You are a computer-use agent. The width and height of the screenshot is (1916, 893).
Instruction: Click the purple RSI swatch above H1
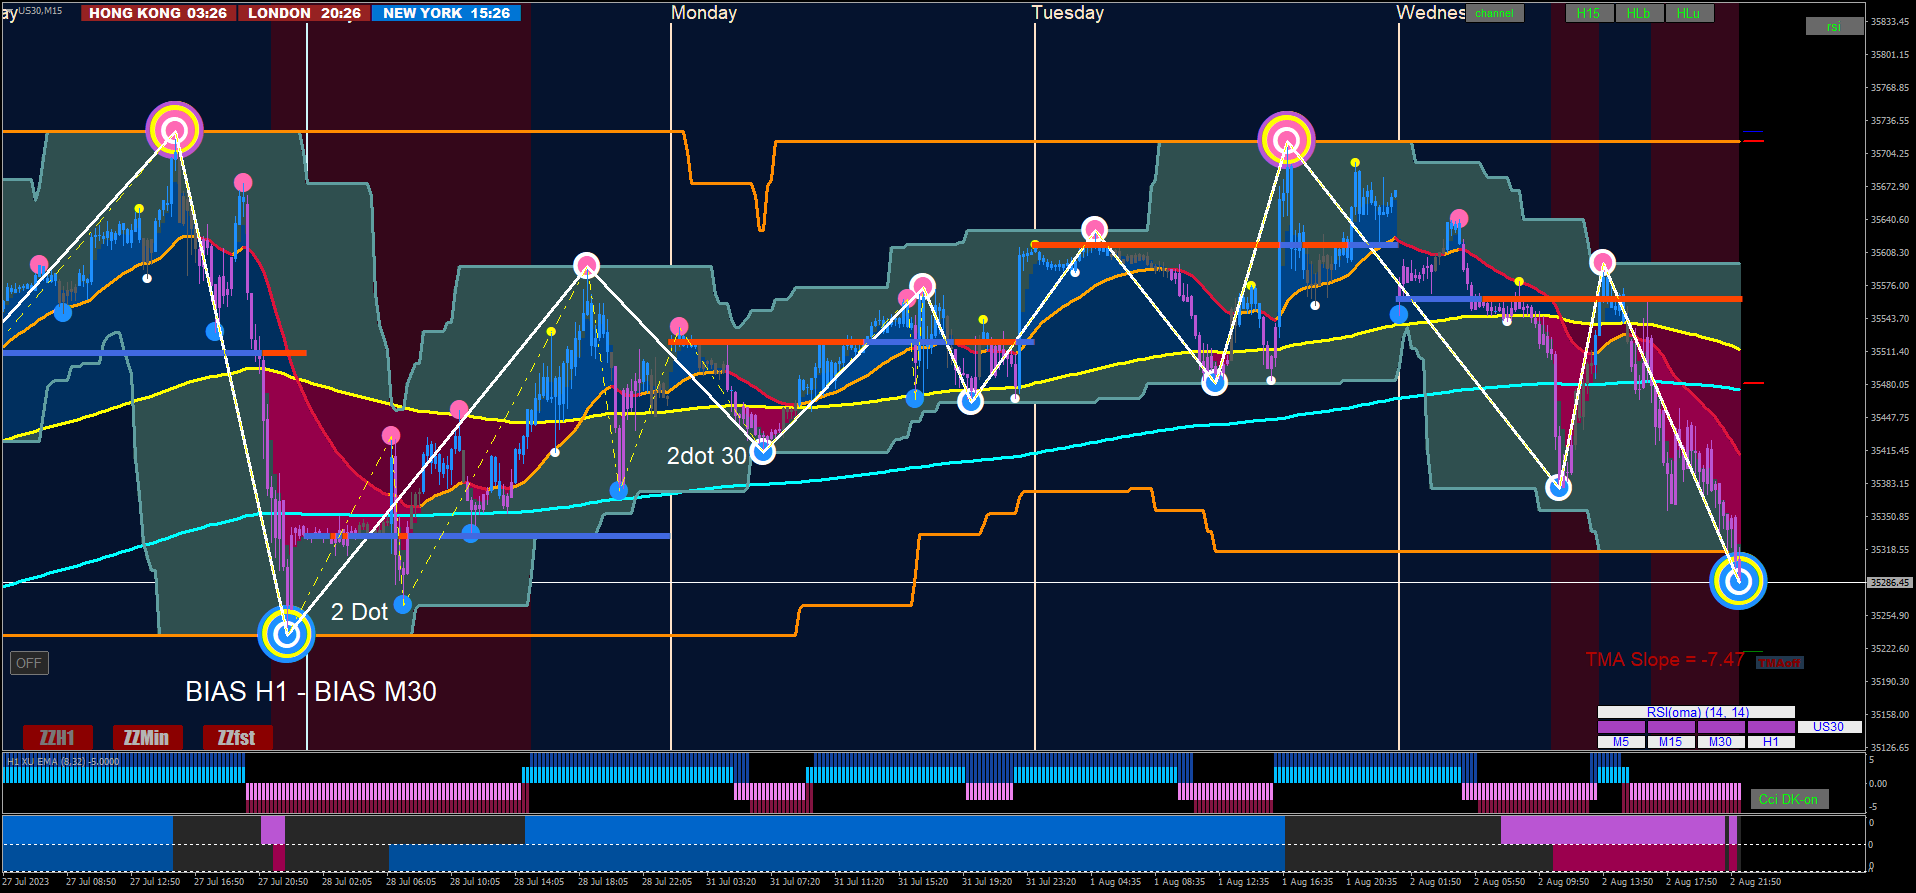[1771, 727]
